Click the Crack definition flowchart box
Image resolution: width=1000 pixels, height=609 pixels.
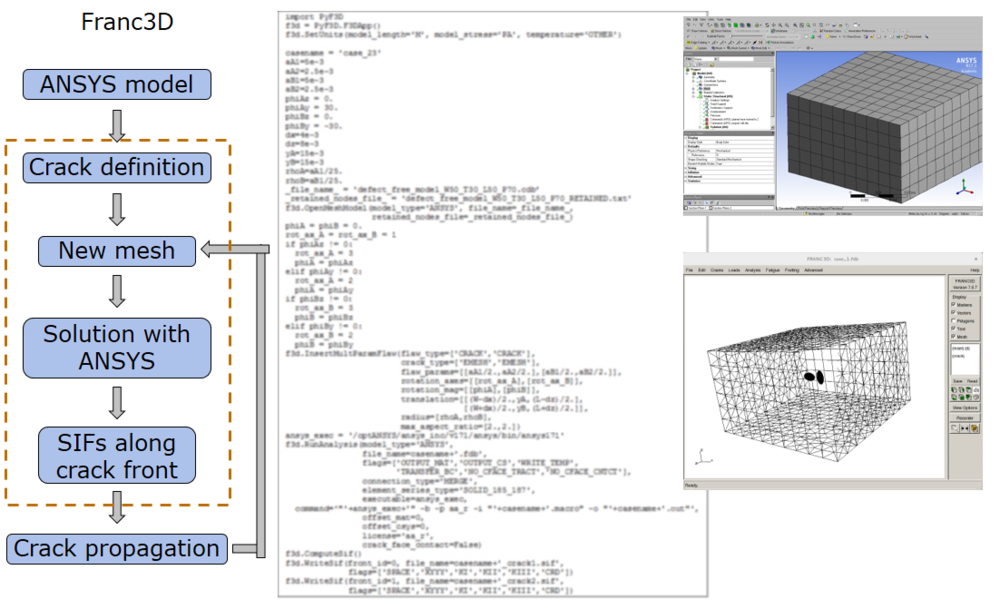click(x=117, y=168)
